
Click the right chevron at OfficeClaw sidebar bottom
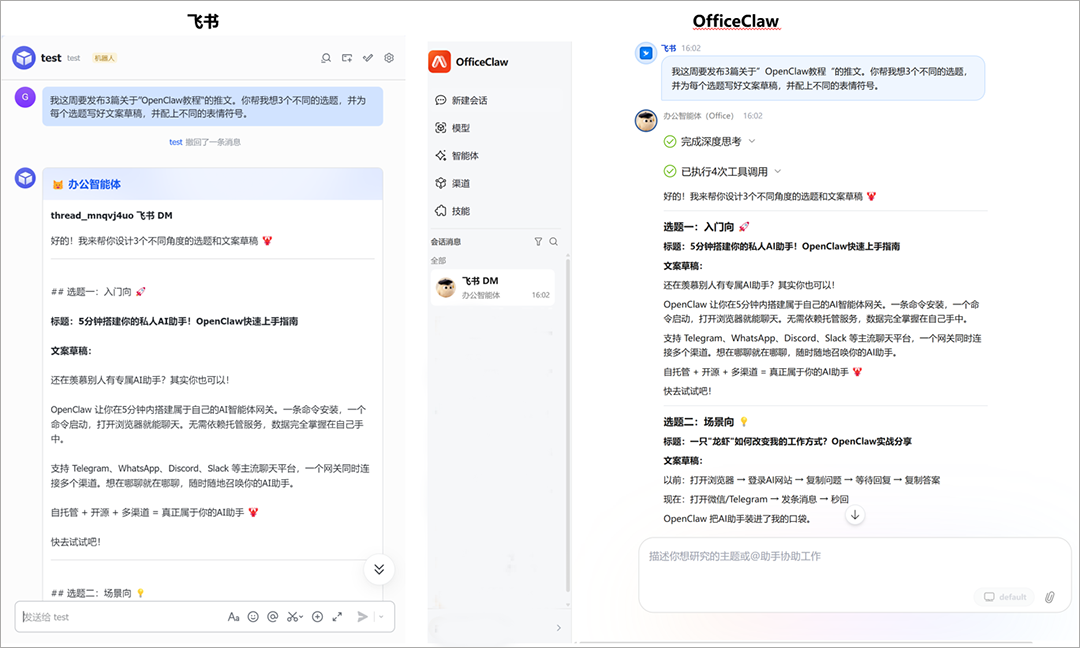point(559,628)
